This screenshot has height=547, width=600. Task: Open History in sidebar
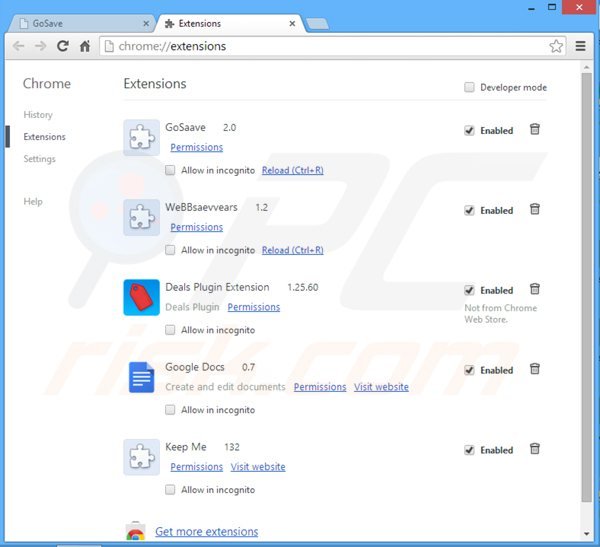(x=38, y=115)
